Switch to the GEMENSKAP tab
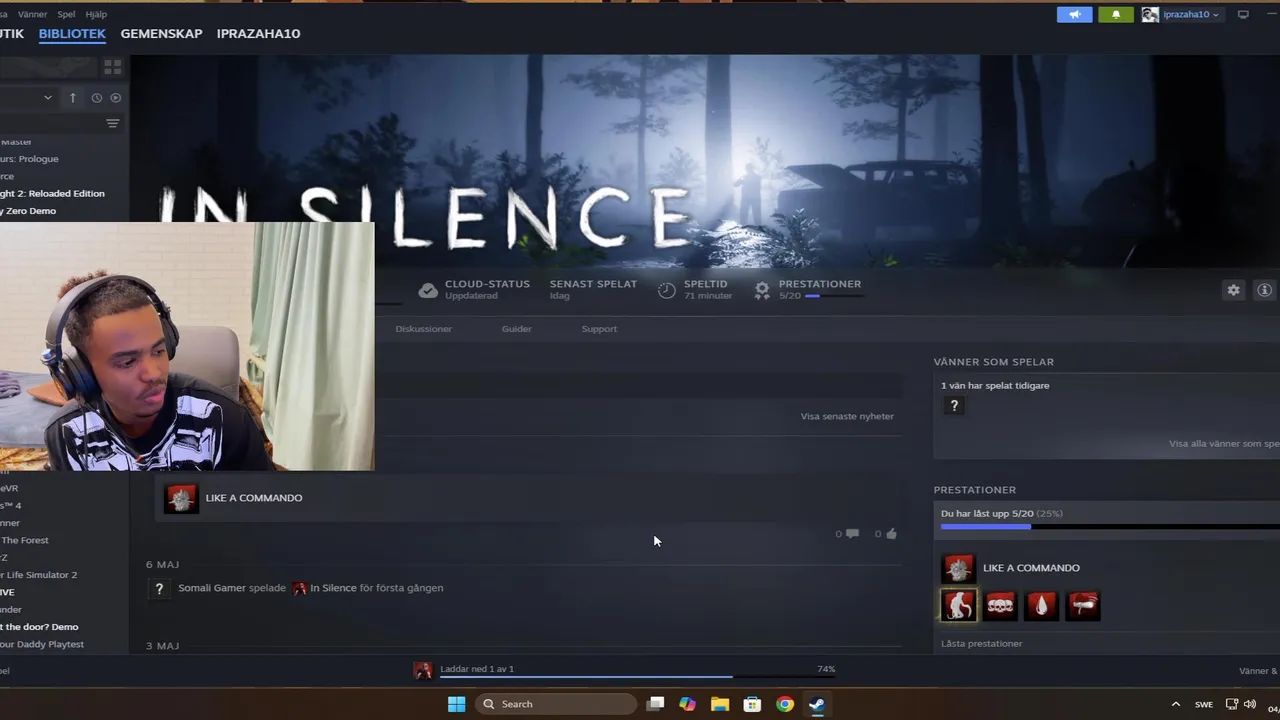The height and width of the screenshot is (720, 1280). tap(161, 34)
